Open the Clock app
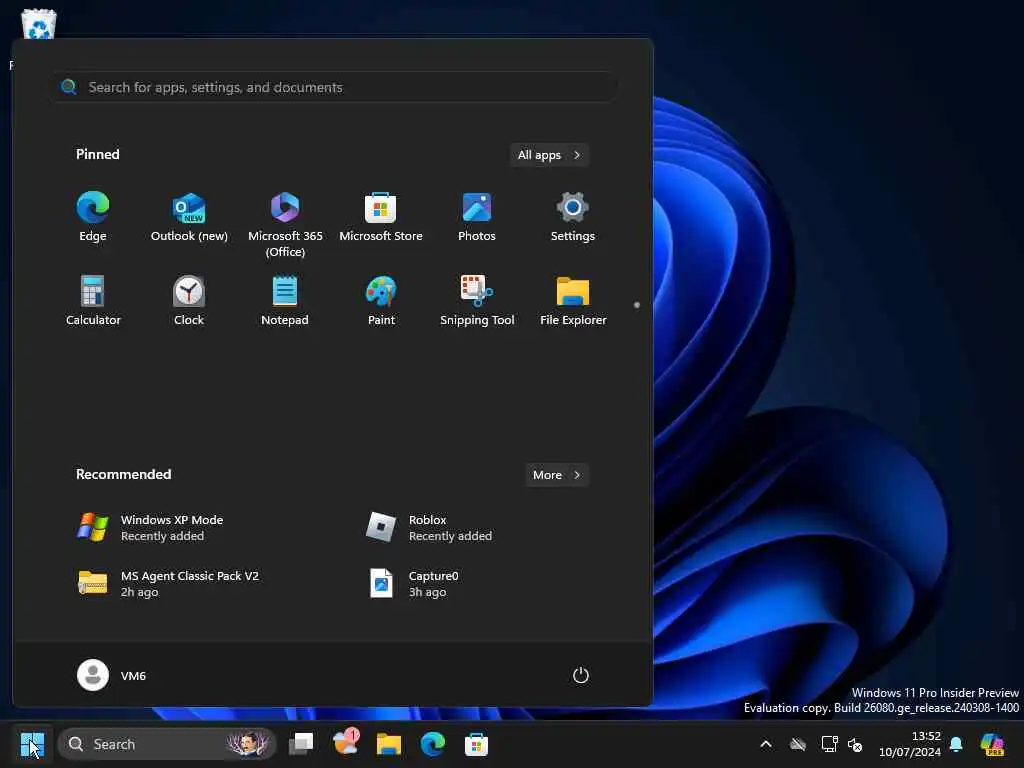1024x768 pixels. [x=189, y=300]
